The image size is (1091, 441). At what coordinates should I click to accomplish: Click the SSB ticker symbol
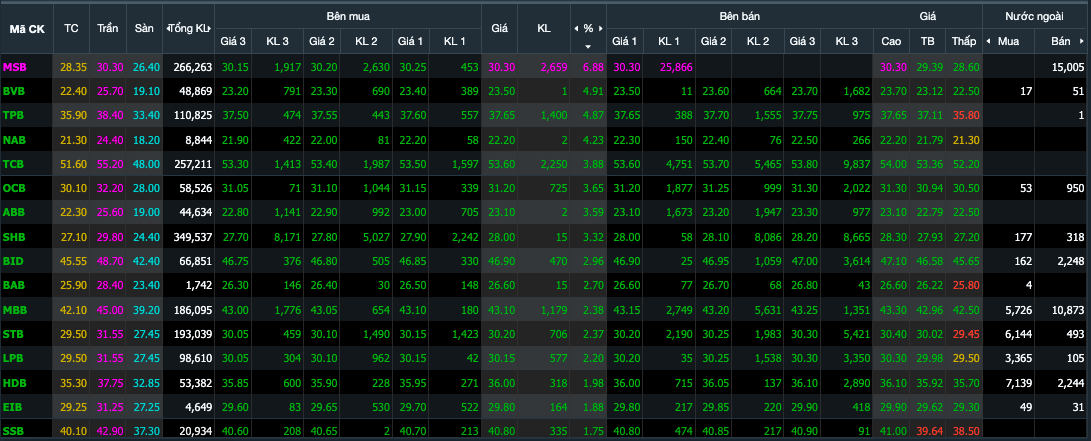tap(14, 429)
